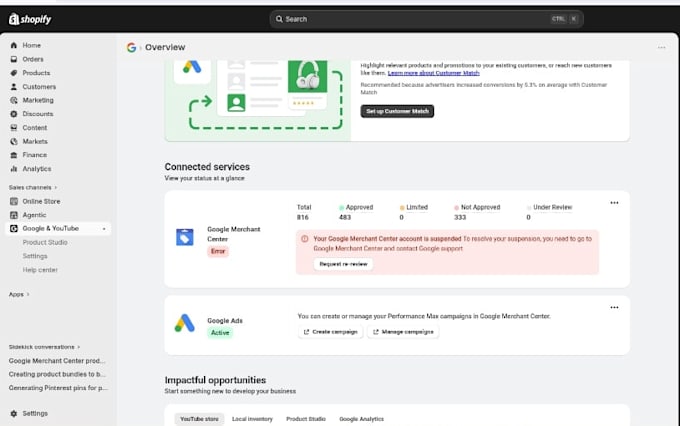Open the Merchant Center card options menu
The height and width of the screenshot is (426, 680).
614,203
